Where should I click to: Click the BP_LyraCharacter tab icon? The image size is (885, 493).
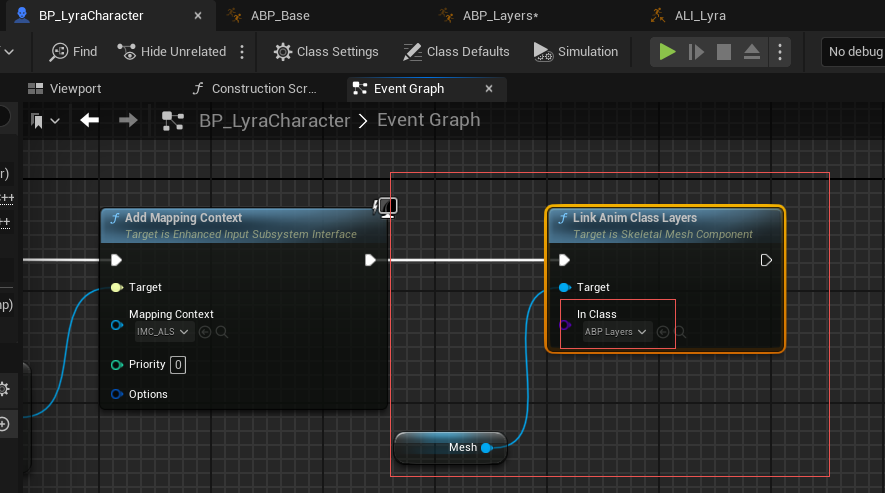click(21, 15)
